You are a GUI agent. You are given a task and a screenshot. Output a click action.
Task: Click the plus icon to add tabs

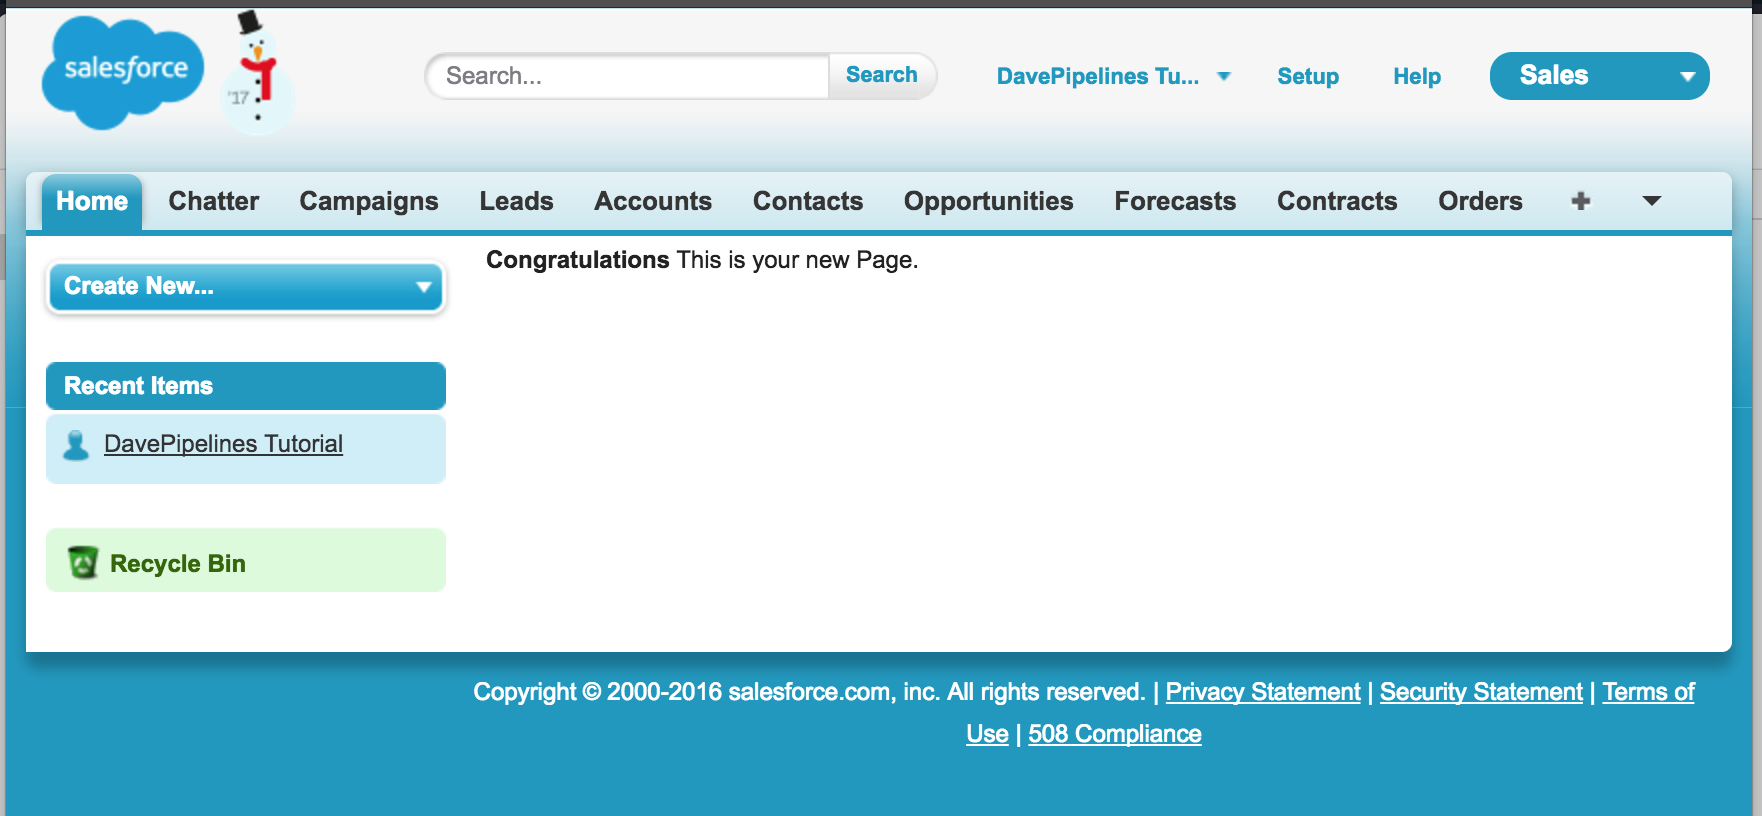pos(1580,201)
